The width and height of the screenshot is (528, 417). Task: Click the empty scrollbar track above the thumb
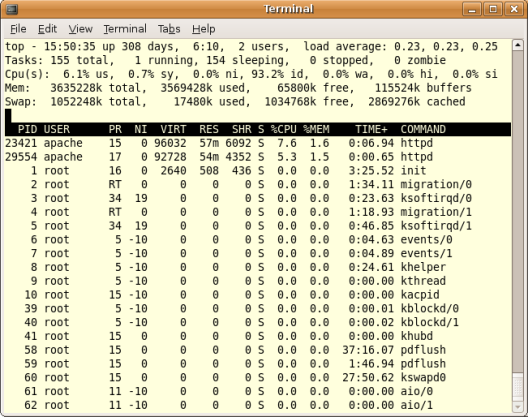pyautogui.click(x=518, y=212)
